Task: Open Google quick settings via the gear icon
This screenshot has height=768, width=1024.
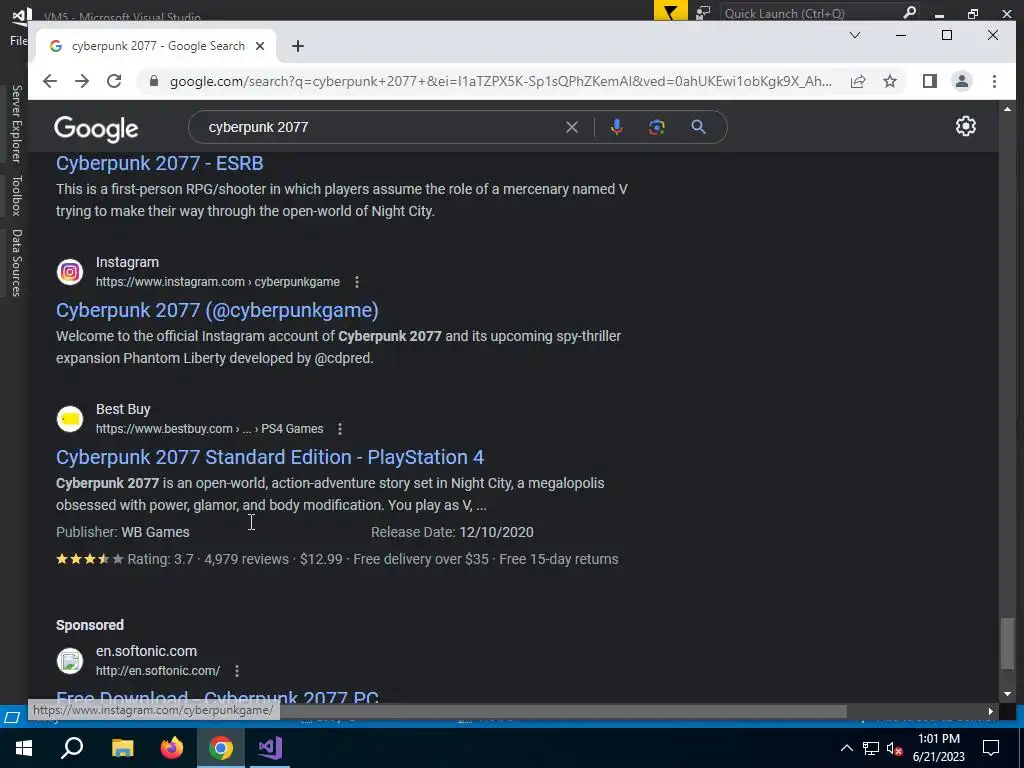Action: [966, 126]
